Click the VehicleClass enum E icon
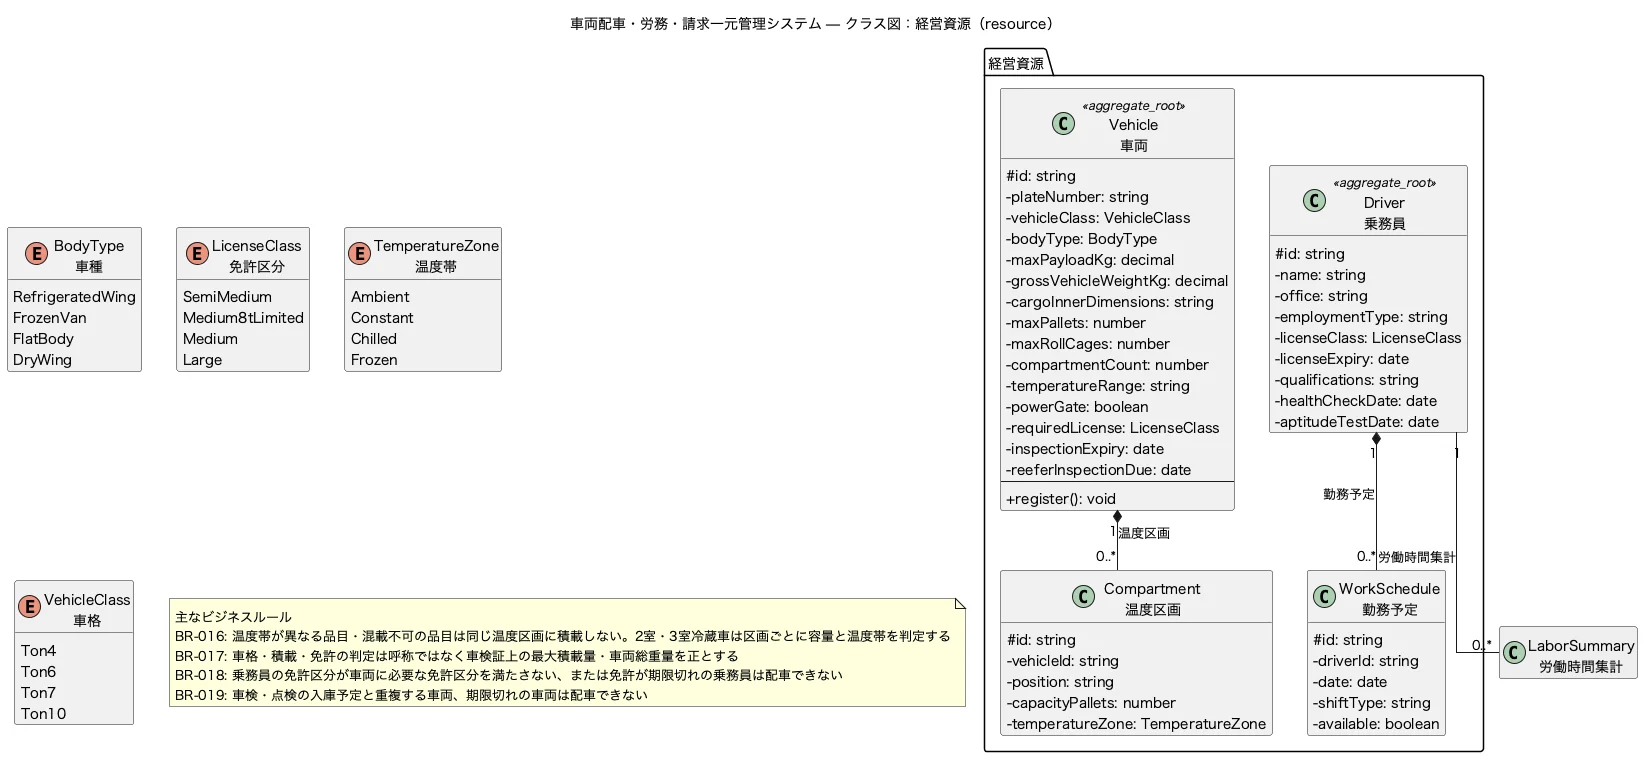Viewport: 1643px width, 757px height. [x=29, y=607]
